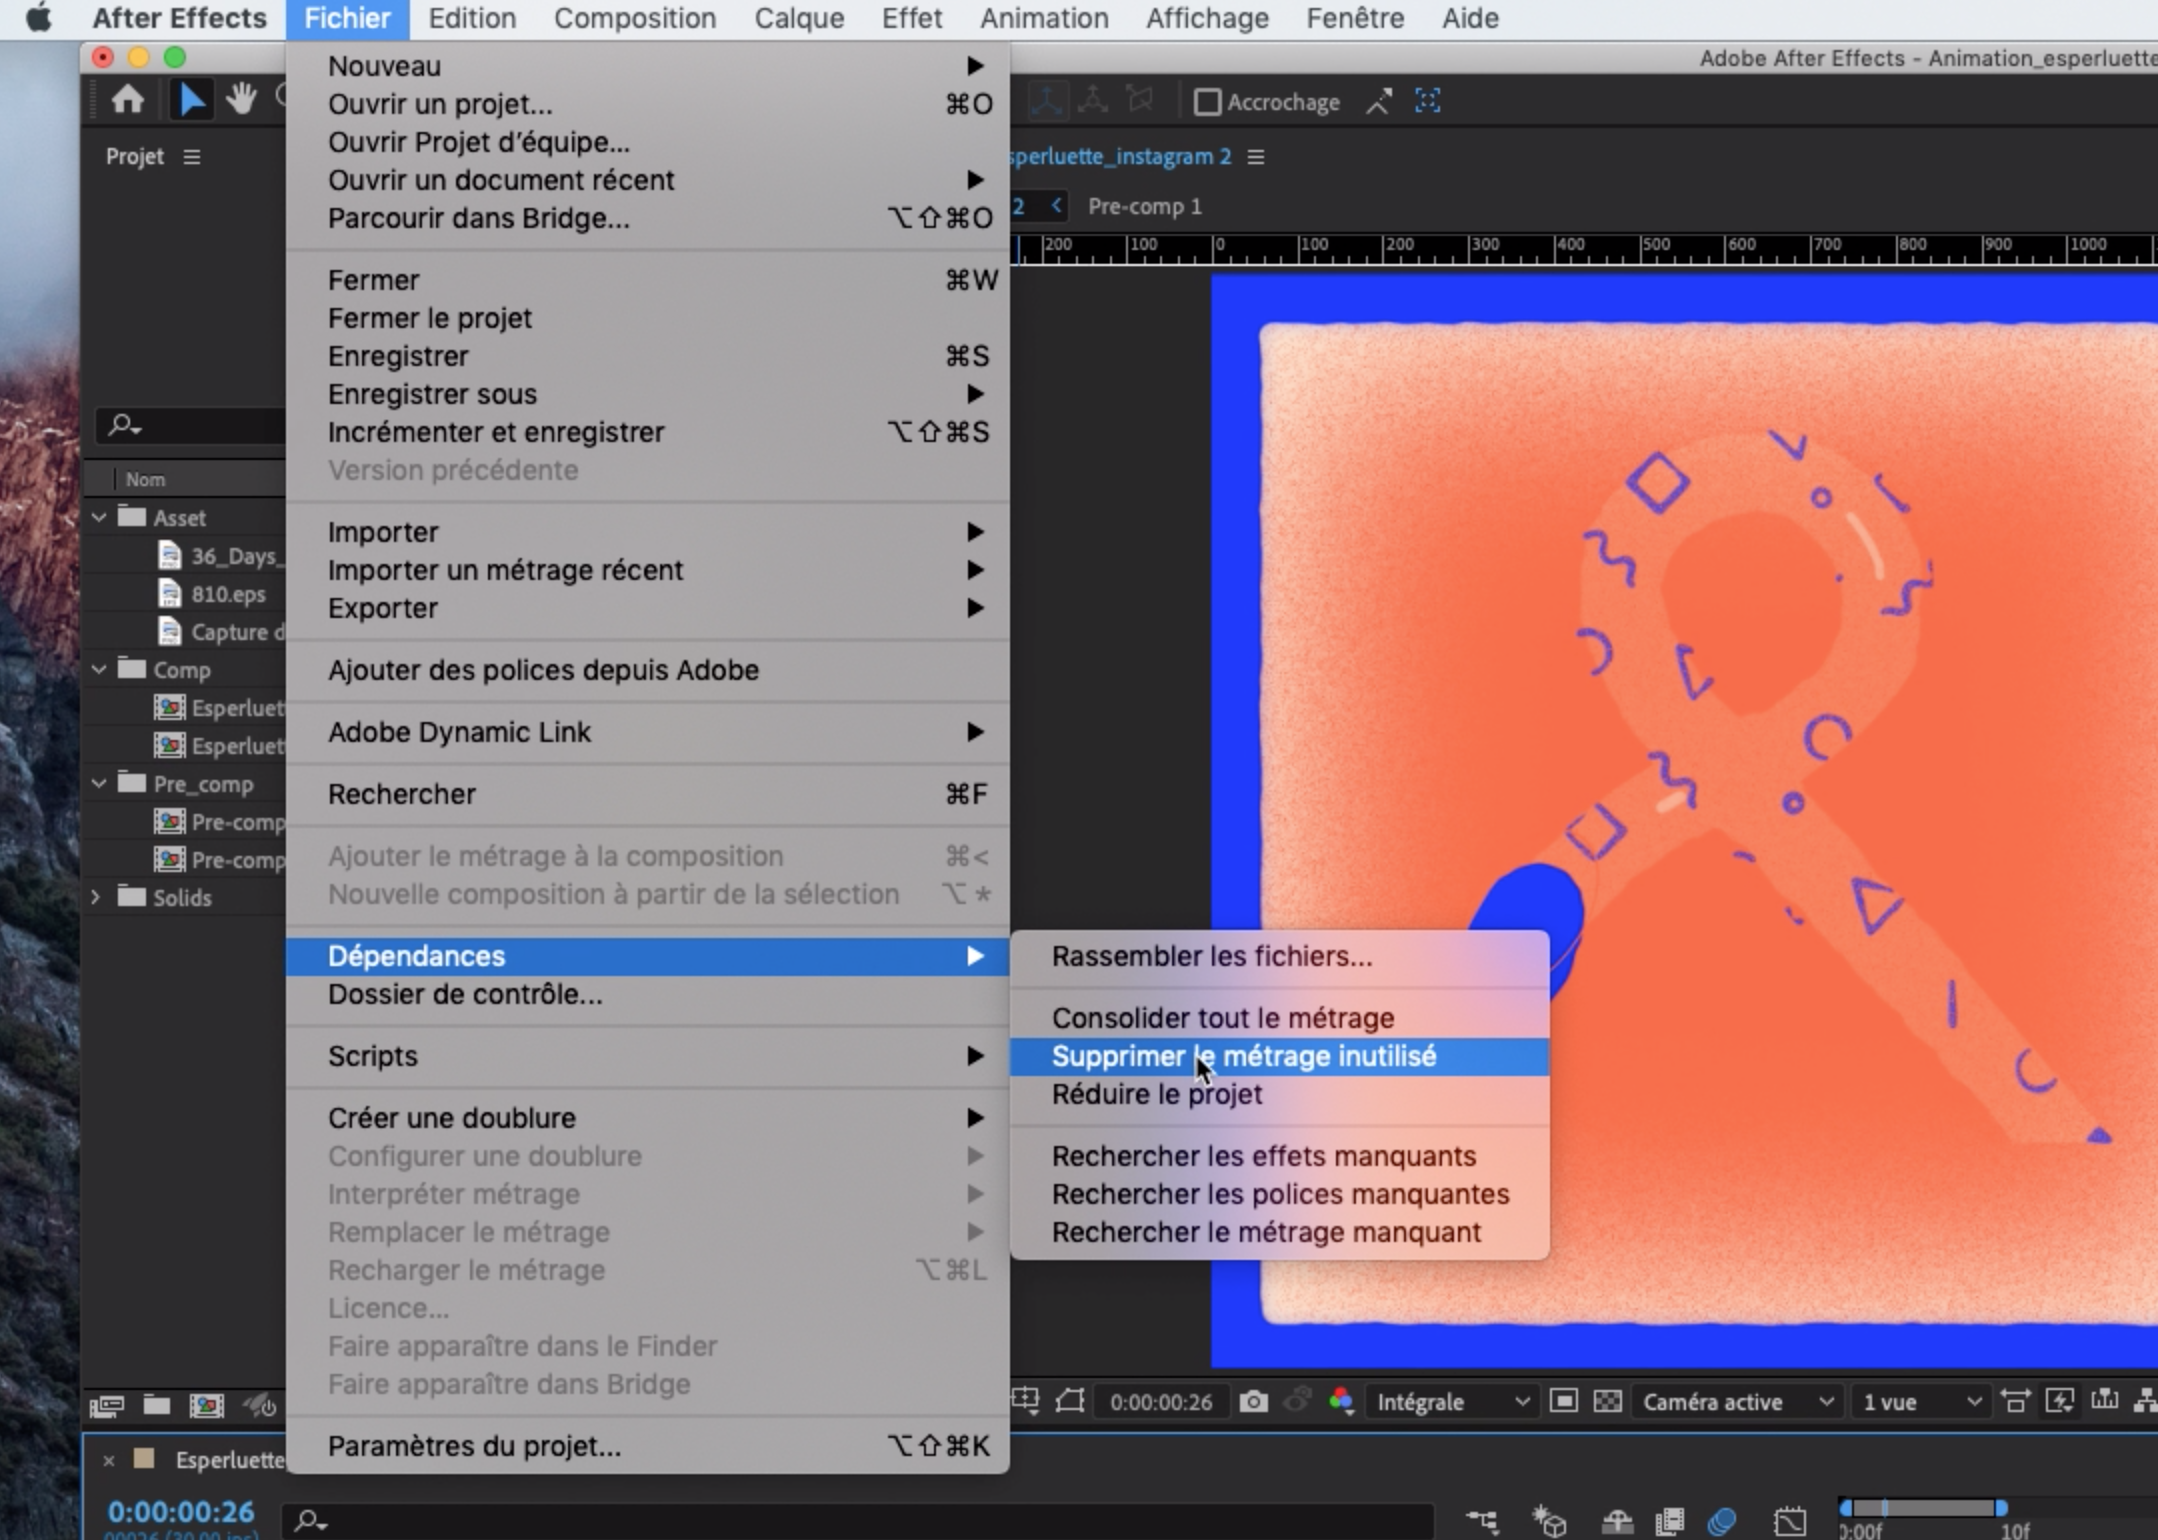Open the Scripts submenu
The height and width of the screenshot is (1540, 2158).
647,1056
